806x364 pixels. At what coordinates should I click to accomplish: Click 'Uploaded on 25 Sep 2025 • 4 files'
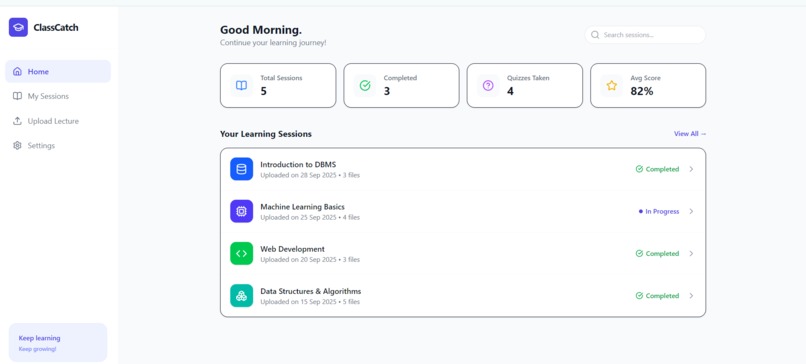point(310,217)
